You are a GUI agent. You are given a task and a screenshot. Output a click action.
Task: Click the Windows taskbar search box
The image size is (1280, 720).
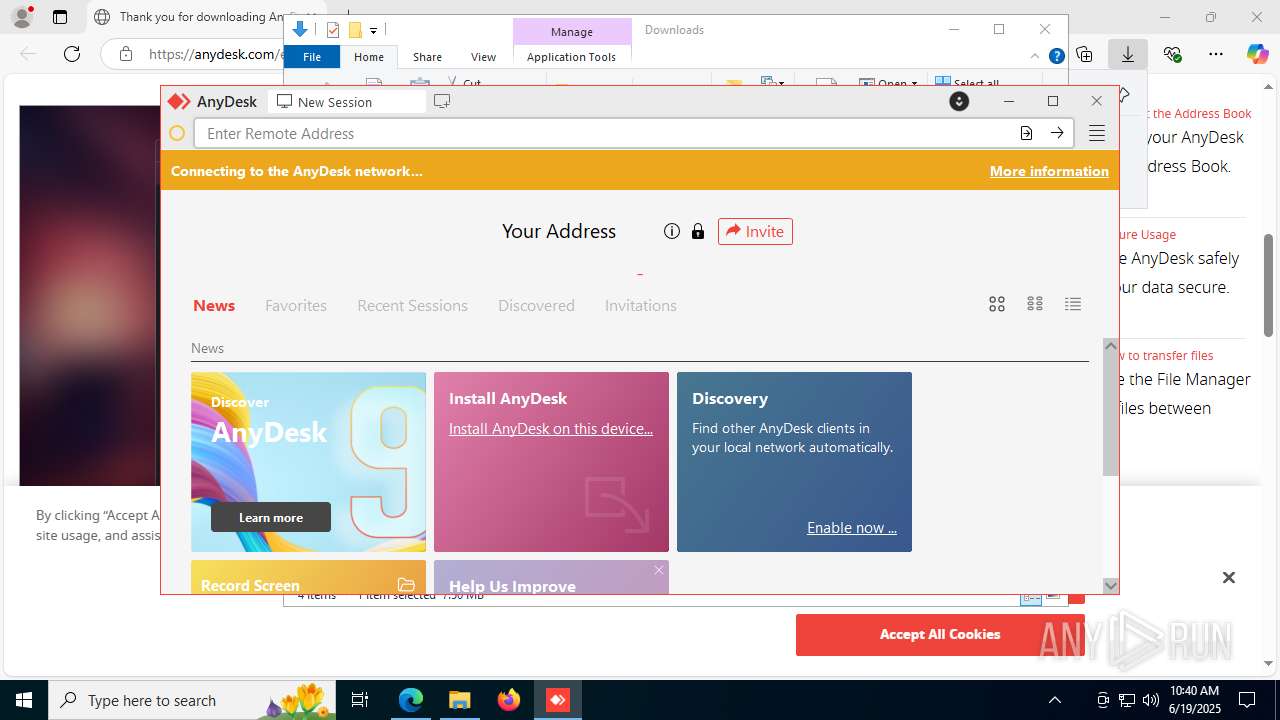190,700
